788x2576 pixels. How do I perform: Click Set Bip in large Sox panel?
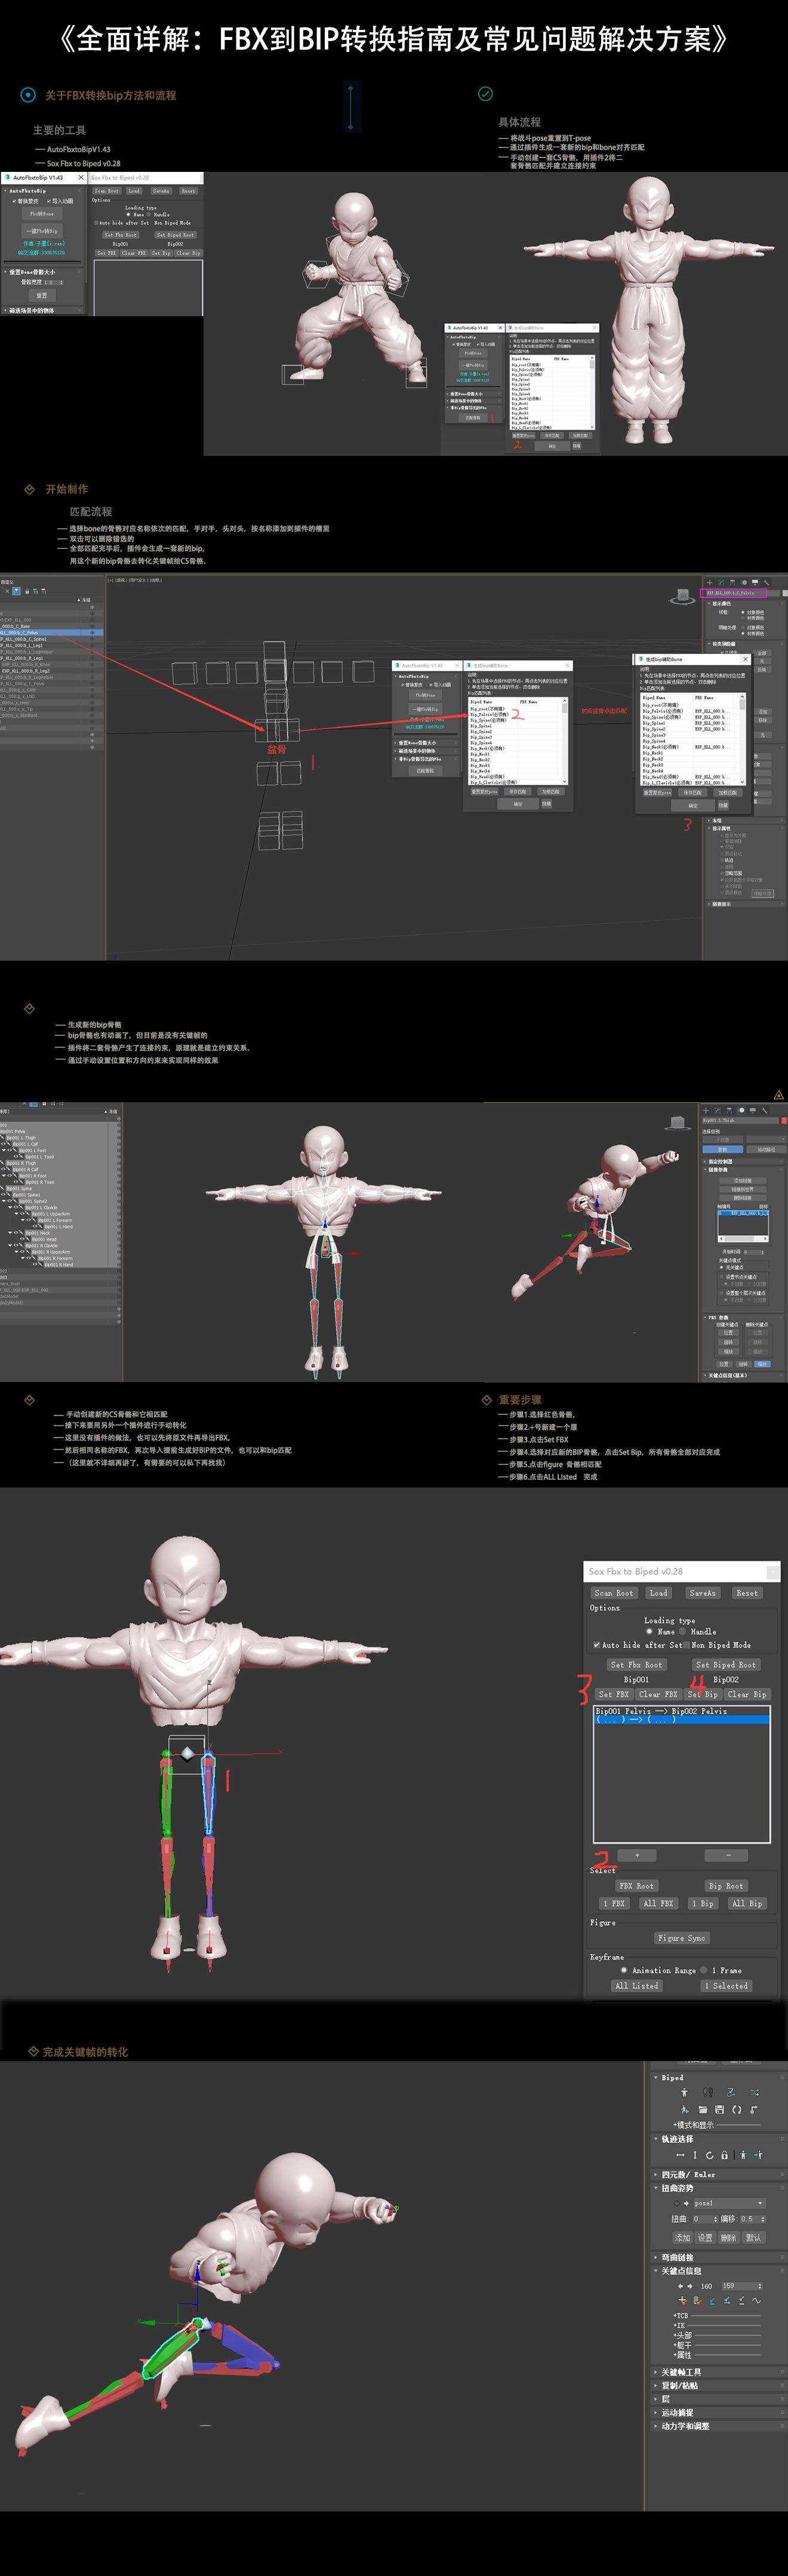(703, 1695)
